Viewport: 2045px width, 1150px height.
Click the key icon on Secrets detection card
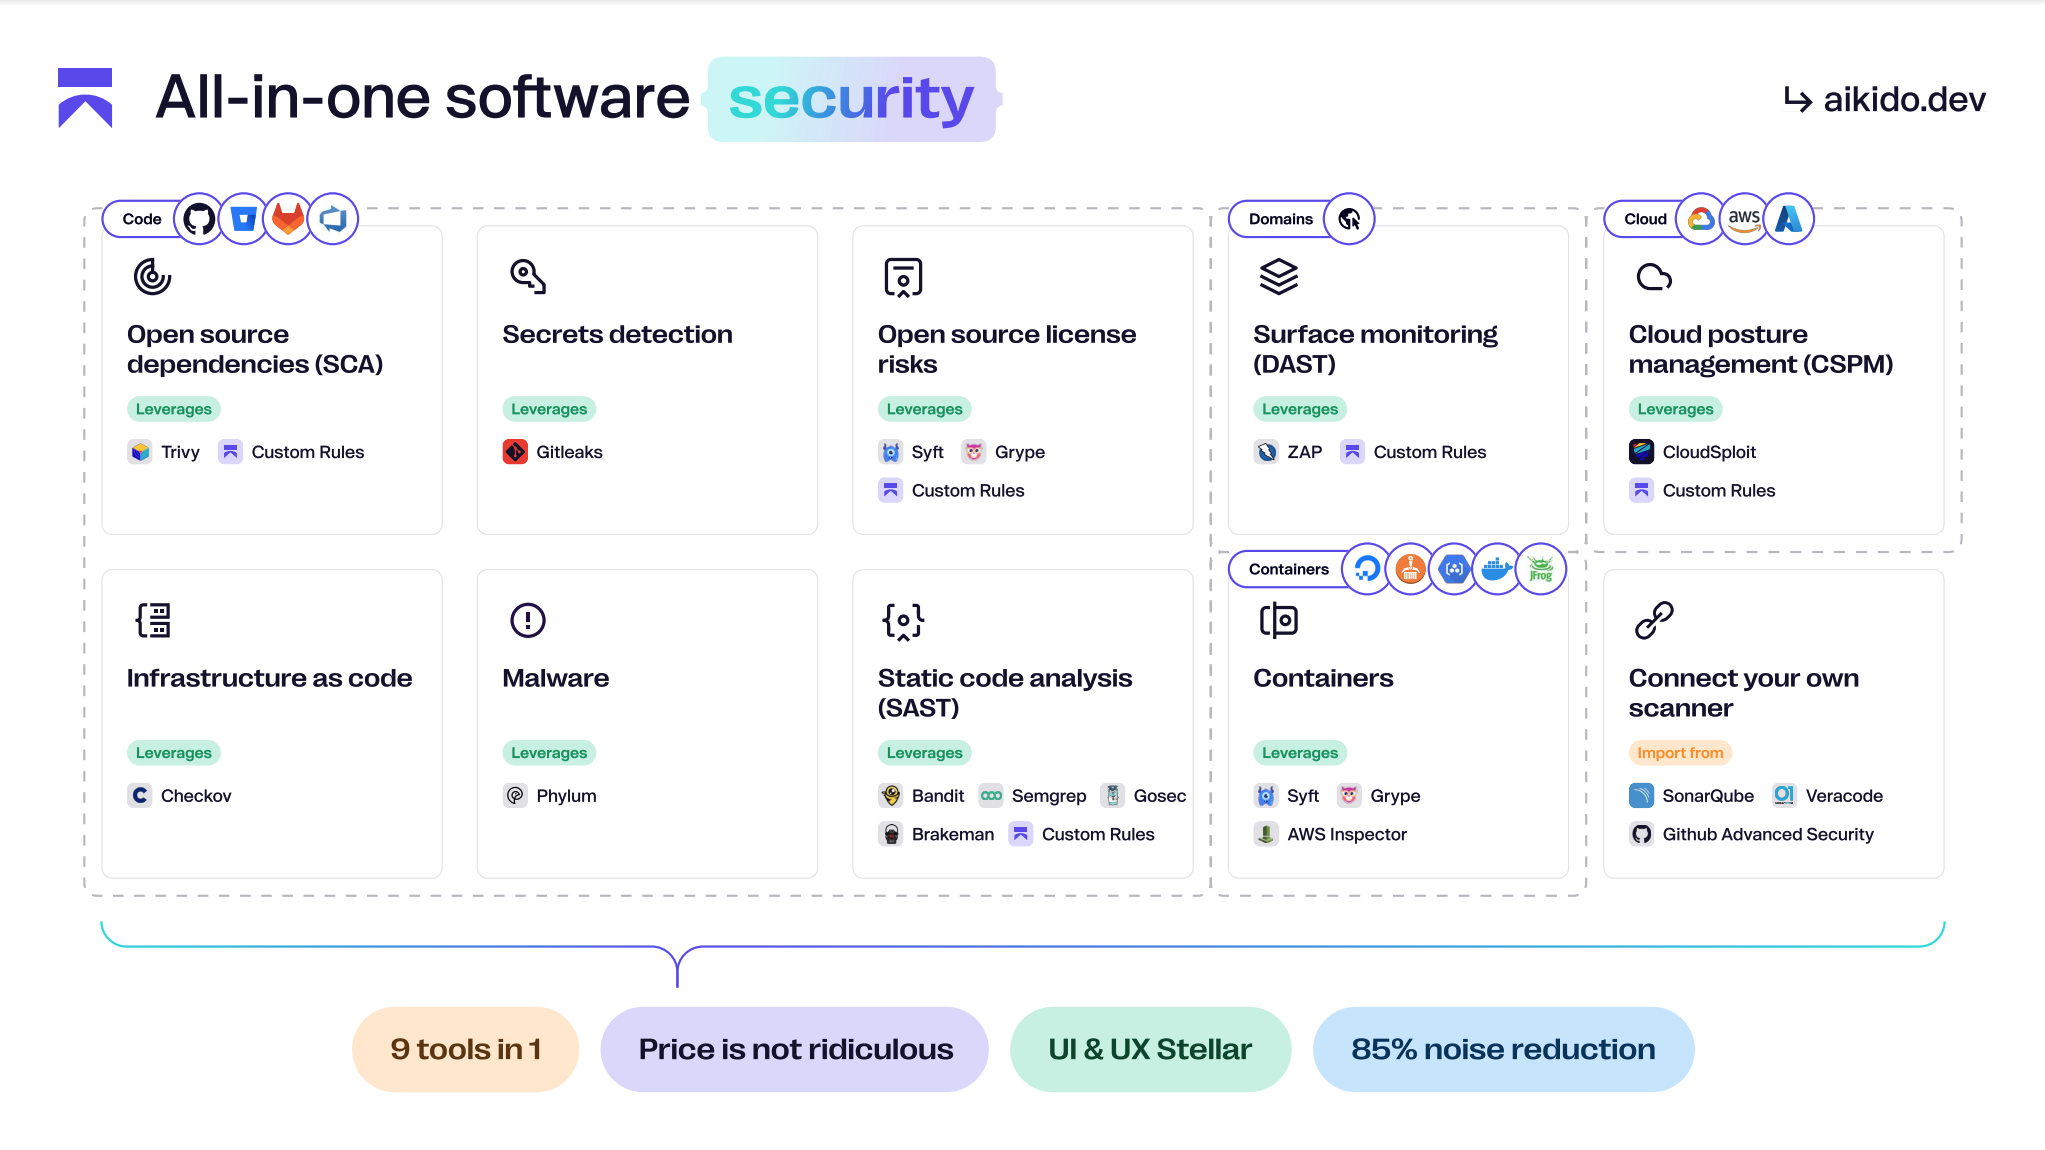527,276
